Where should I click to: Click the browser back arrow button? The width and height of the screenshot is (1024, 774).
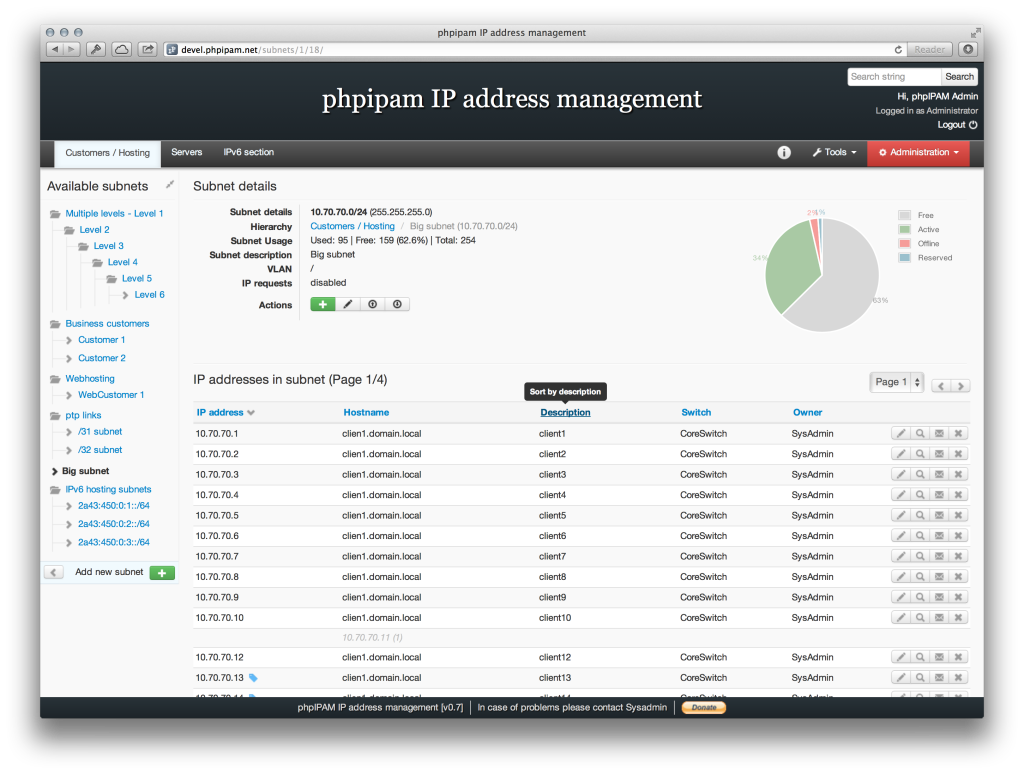[55, 50]
